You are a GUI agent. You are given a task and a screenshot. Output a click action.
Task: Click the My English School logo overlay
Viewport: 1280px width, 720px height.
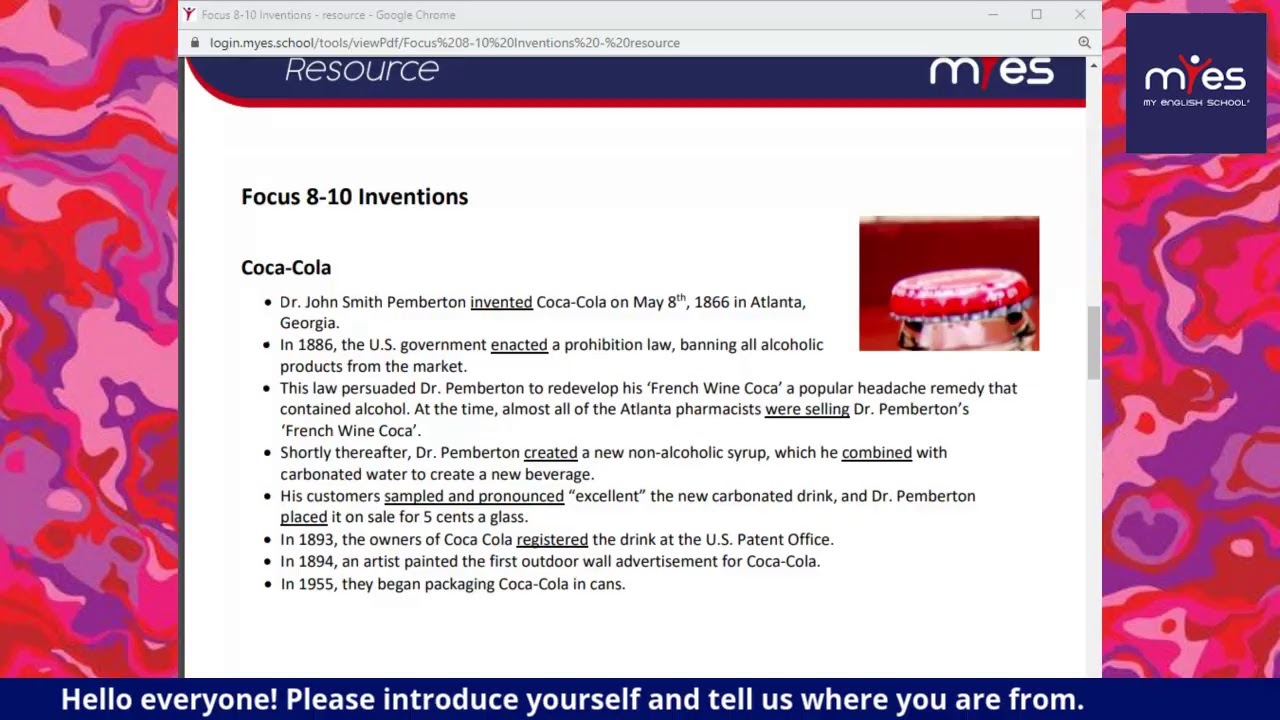(x=1196, y=83)
